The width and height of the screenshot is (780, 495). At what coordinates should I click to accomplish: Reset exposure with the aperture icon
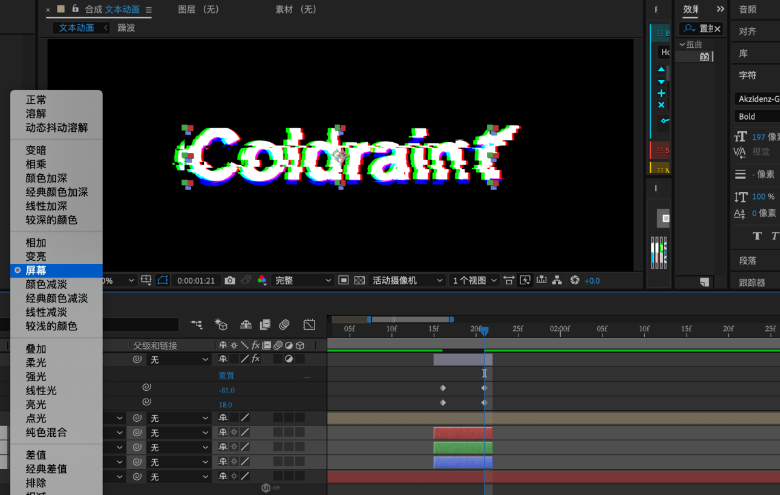coord(575,281)
